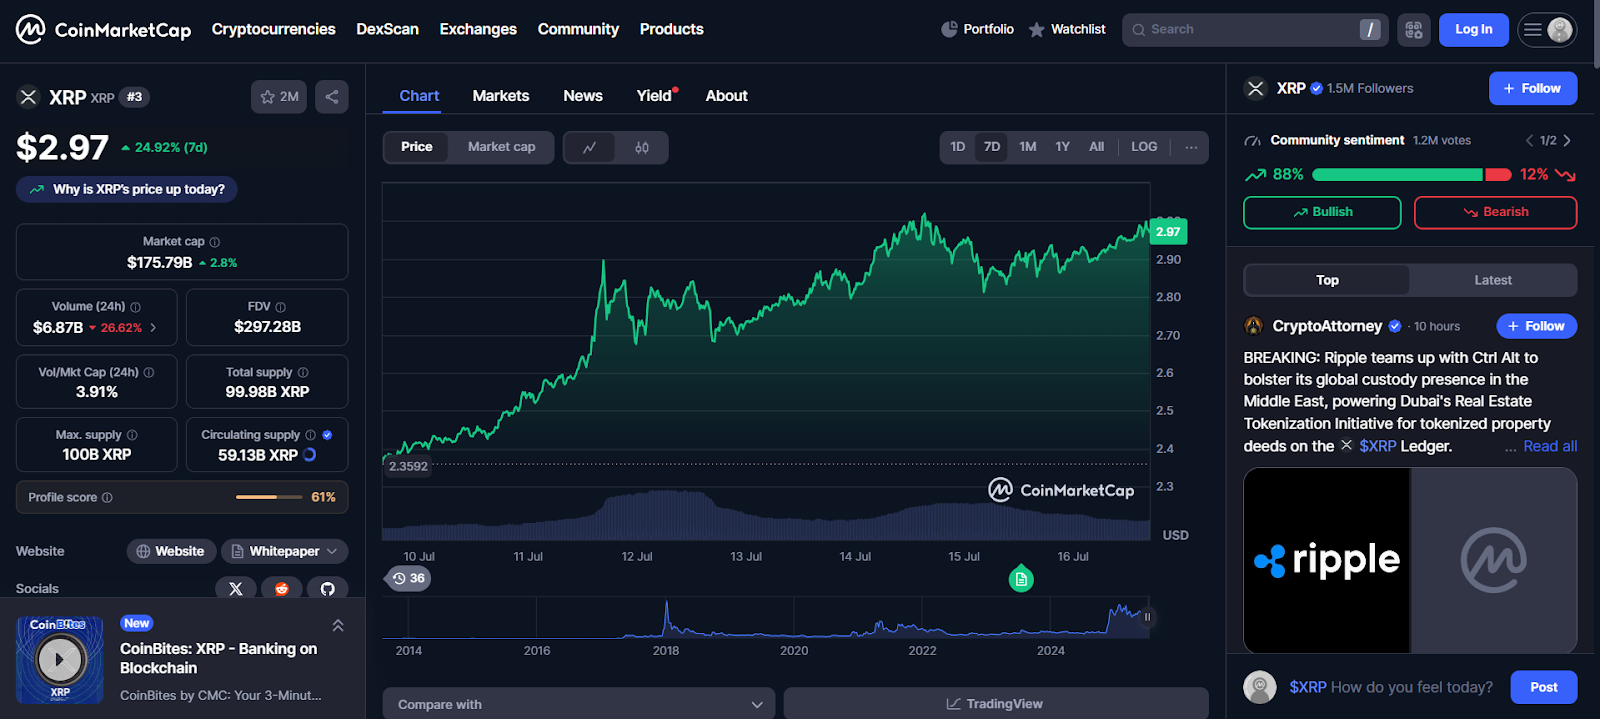Screen dimensions: 1600x719
Task: Click the Profile score progress bar
Action: click(269, 497)
